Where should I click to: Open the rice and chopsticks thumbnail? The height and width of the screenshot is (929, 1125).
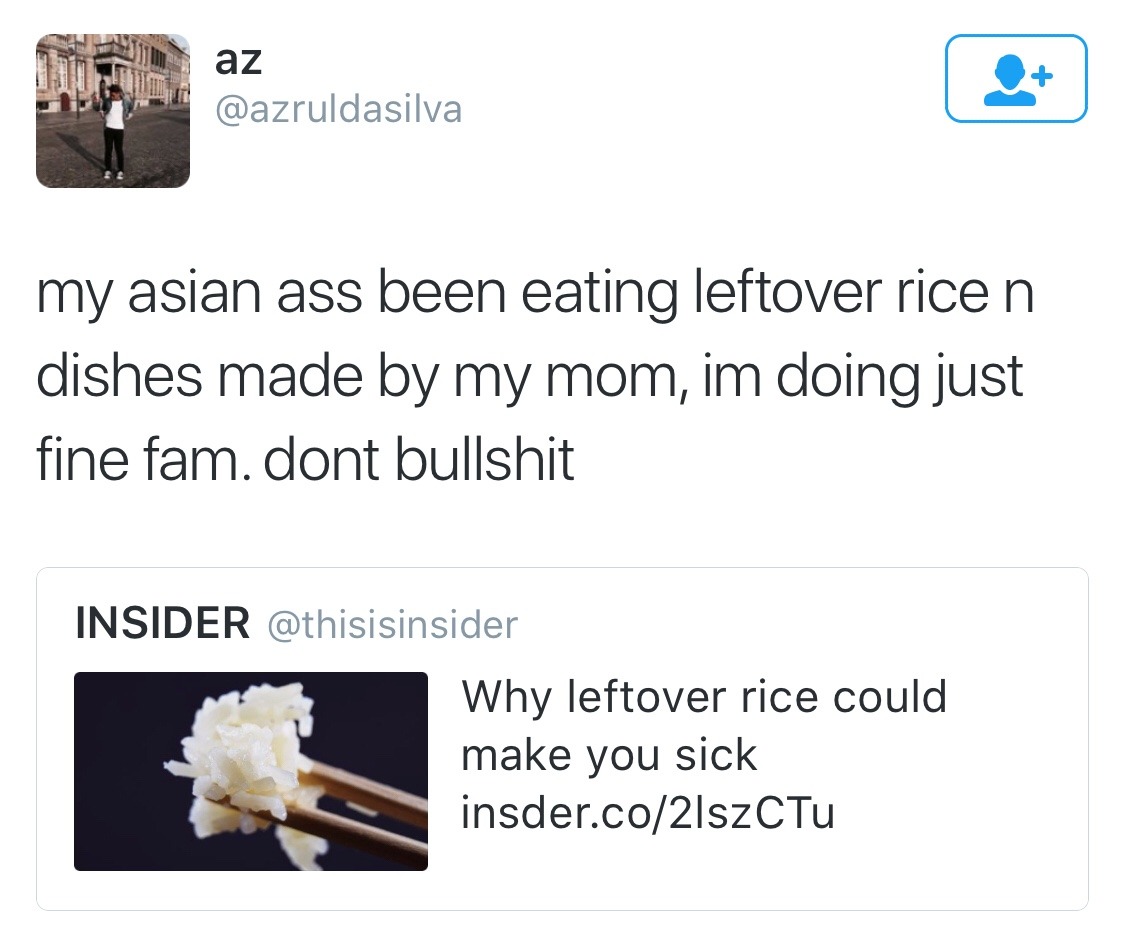coord(251,771)
